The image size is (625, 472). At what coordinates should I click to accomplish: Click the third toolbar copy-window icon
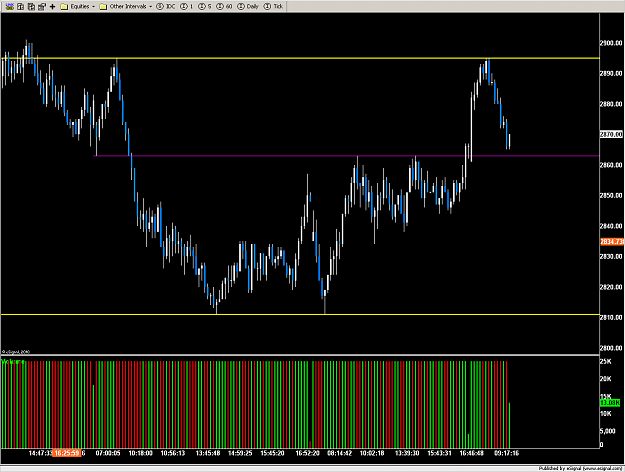coord(31,6)
